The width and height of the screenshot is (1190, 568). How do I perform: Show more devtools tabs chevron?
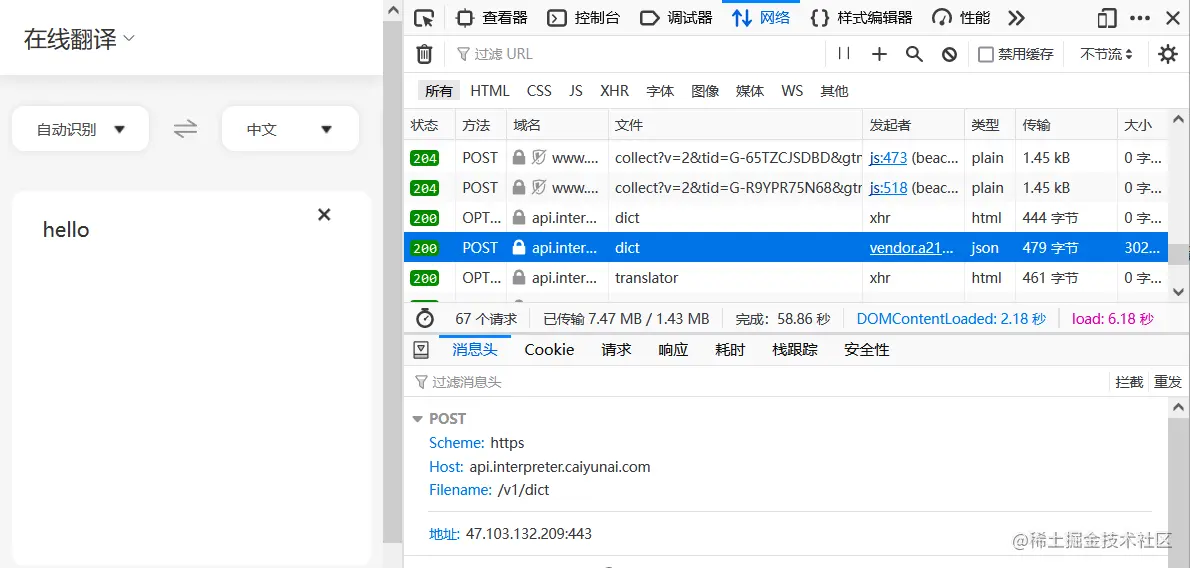(1016, 18)
